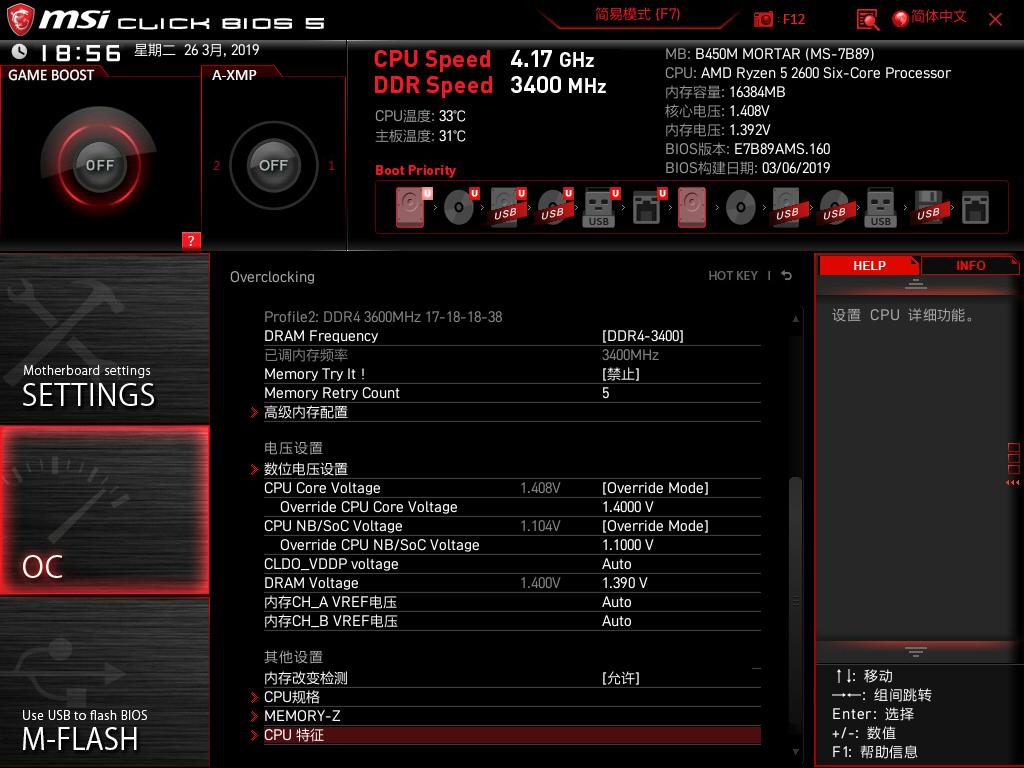
Task: Click the Boot Priority label
Action: tap(415, 170)
